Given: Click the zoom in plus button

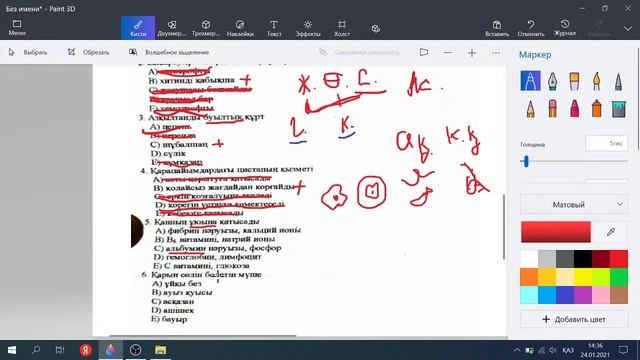Looking at the screenshot, I should pyautogui.click(x=472, y=53).
